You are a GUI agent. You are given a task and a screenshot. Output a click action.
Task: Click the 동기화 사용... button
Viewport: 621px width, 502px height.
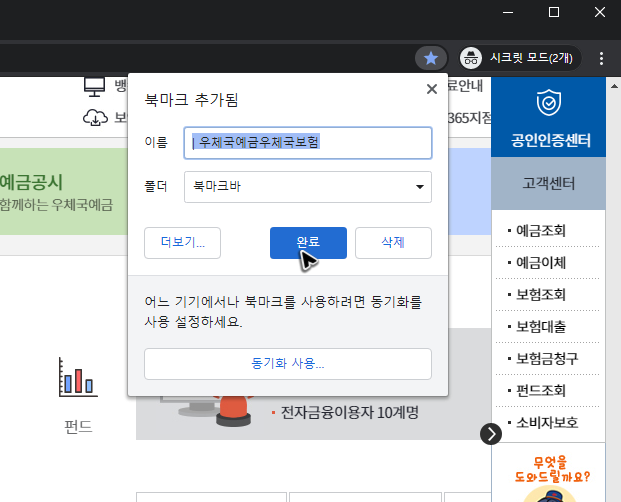[288, 364]
